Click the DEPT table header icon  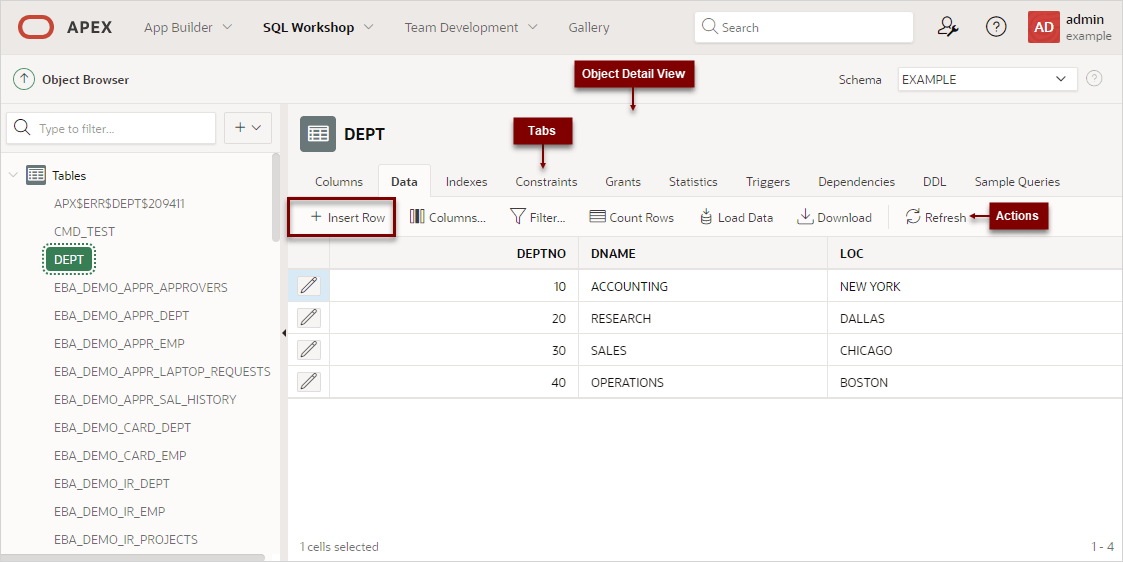318,134
